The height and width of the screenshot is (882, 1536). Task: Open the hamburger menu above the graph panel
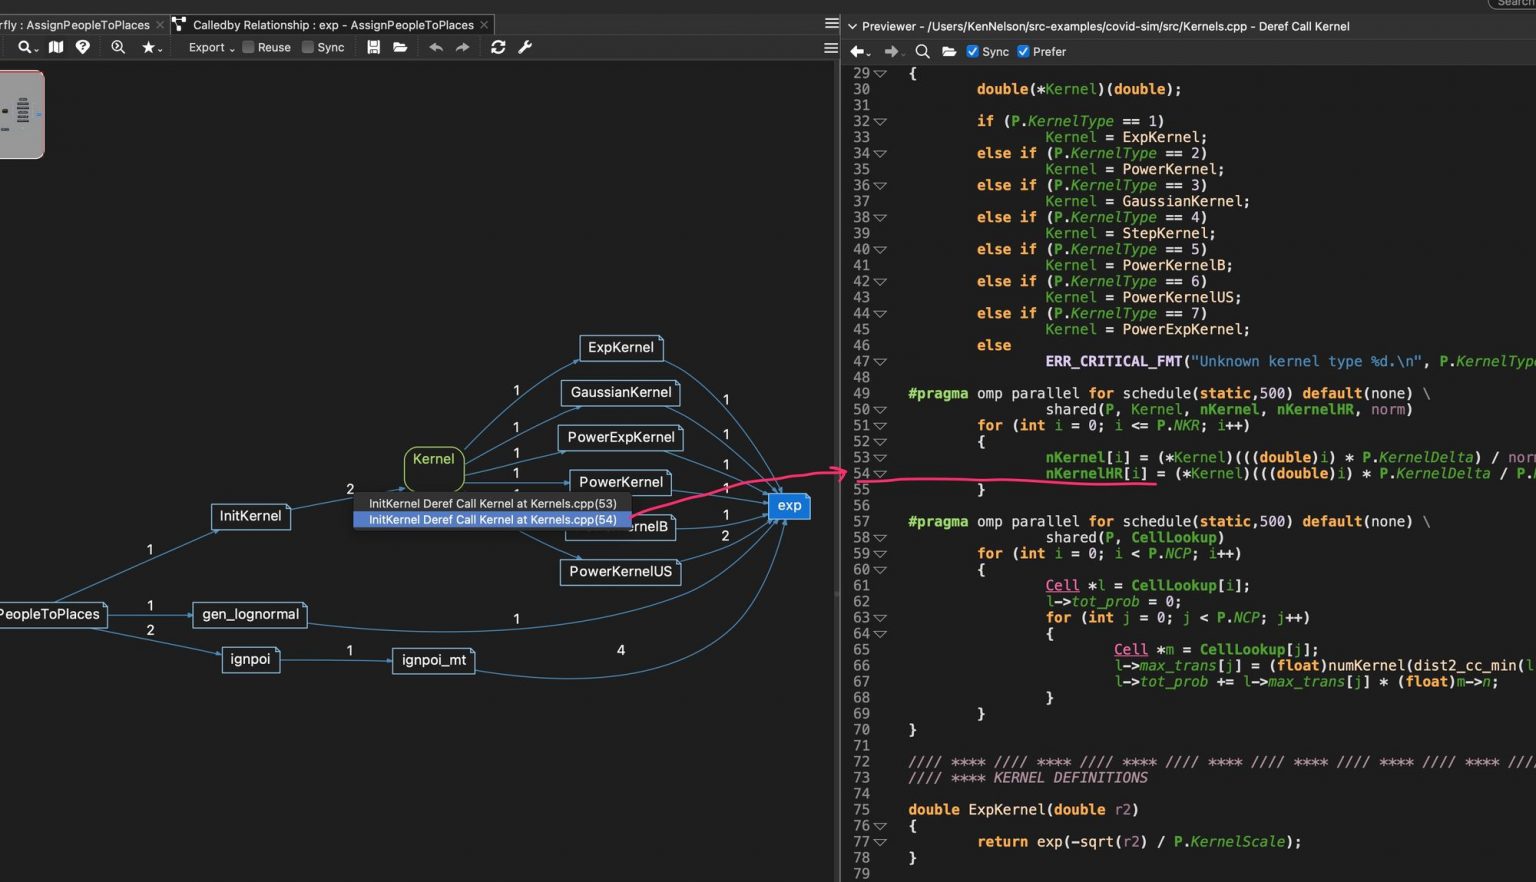[x=830, y=47]
